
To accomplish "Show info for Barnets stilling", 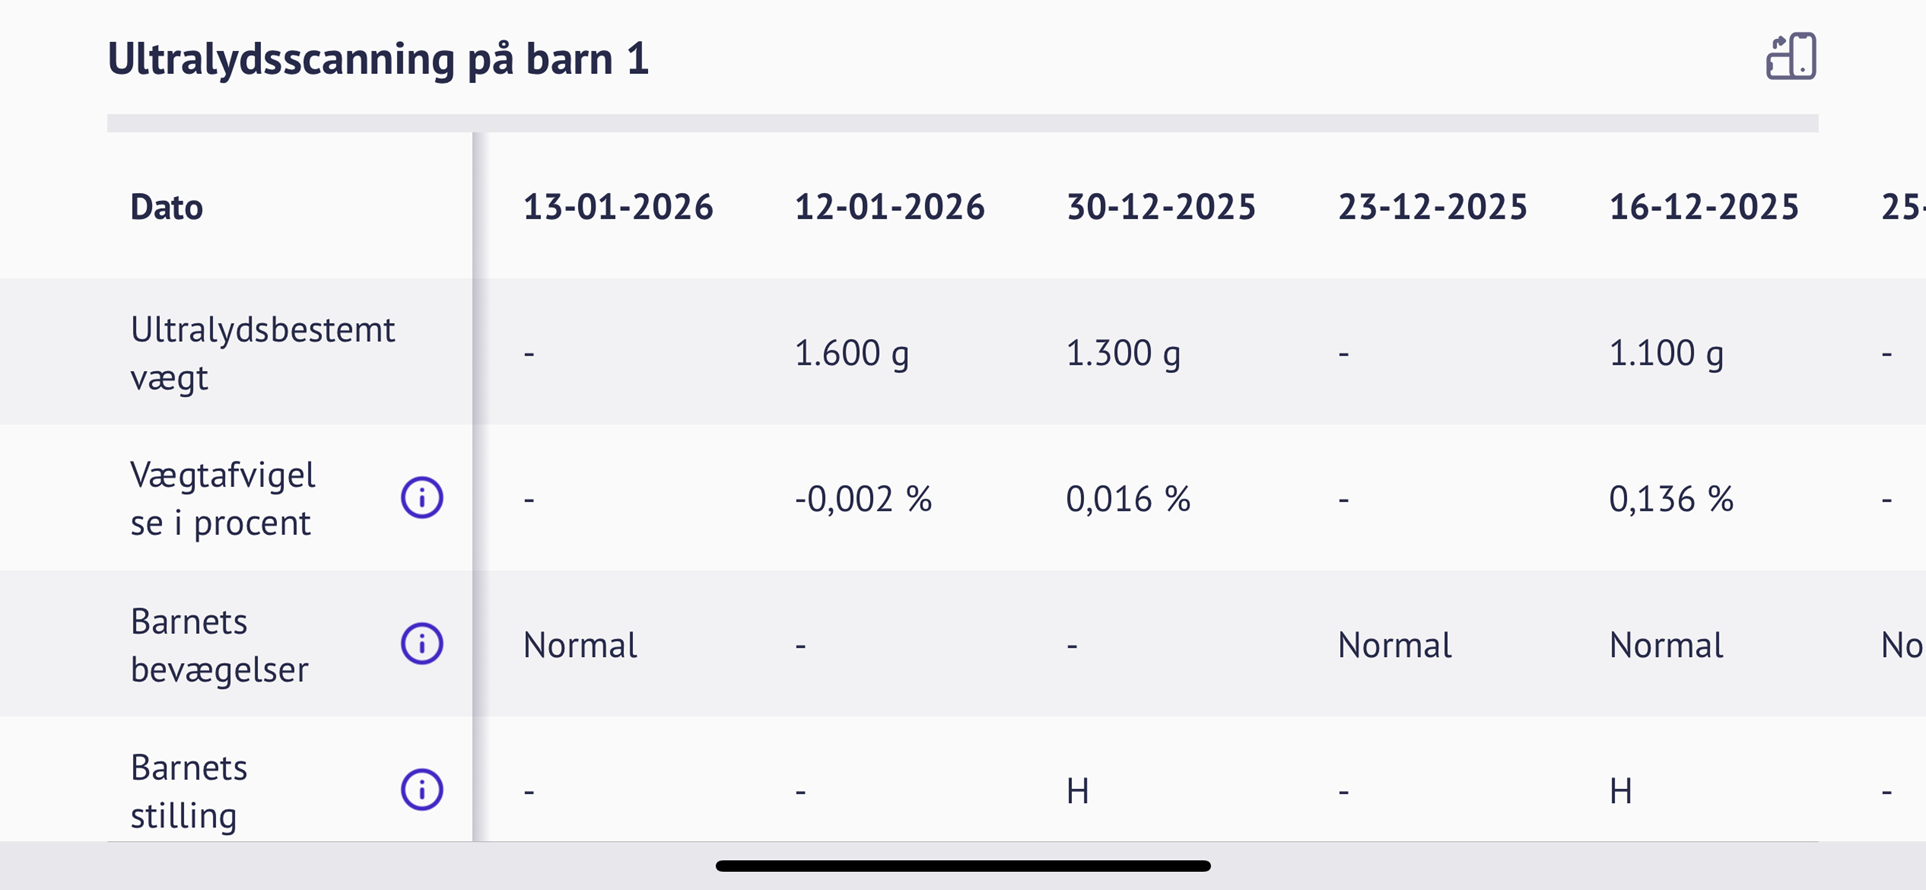I will (x=422, y=789).
